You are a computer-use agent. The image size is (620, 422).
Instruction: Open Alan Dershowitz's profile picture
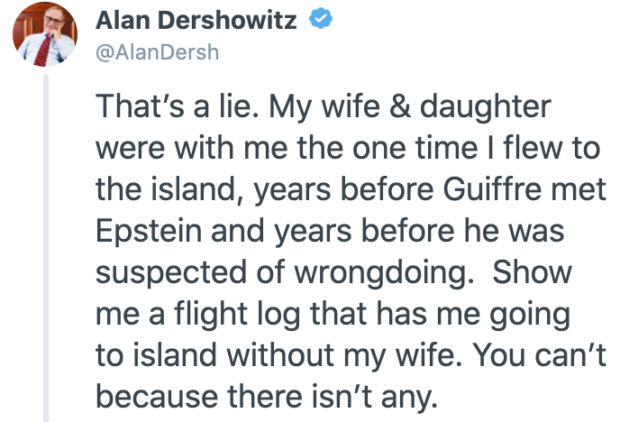[x=45, y=34]
